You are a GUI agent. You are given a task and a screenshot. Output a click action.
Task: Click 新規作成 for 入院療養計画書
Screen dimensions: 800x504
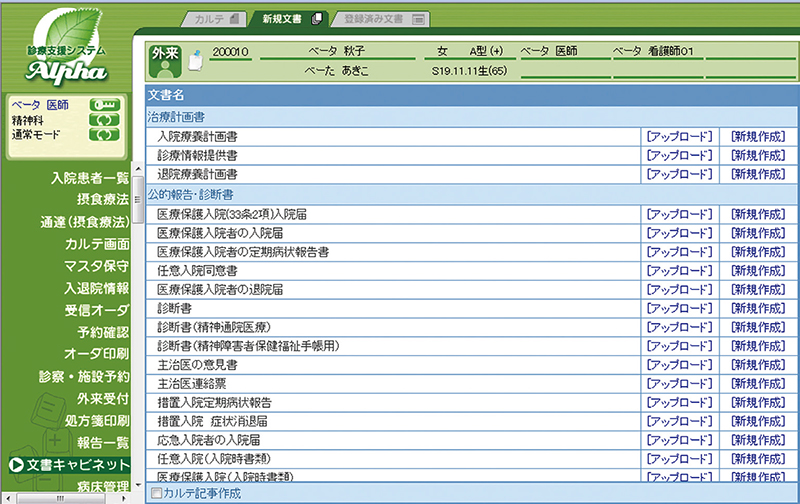[x=756, y=136]
